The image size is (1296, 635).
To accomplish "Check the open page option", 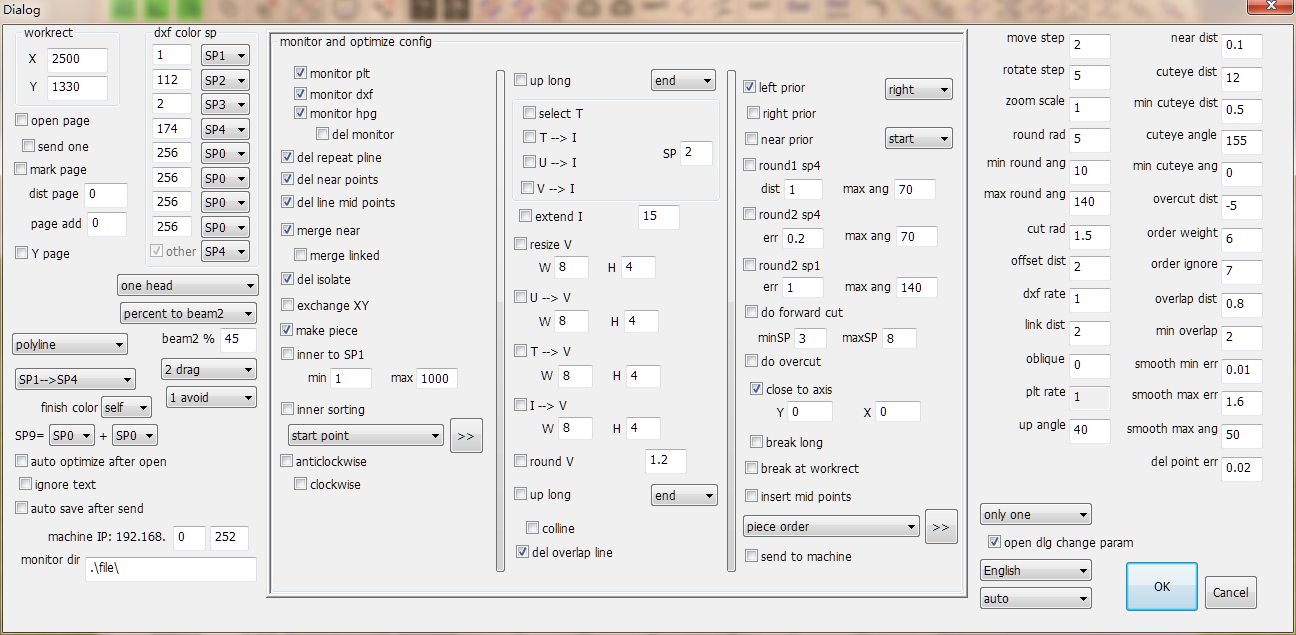I will click(22, 121).
